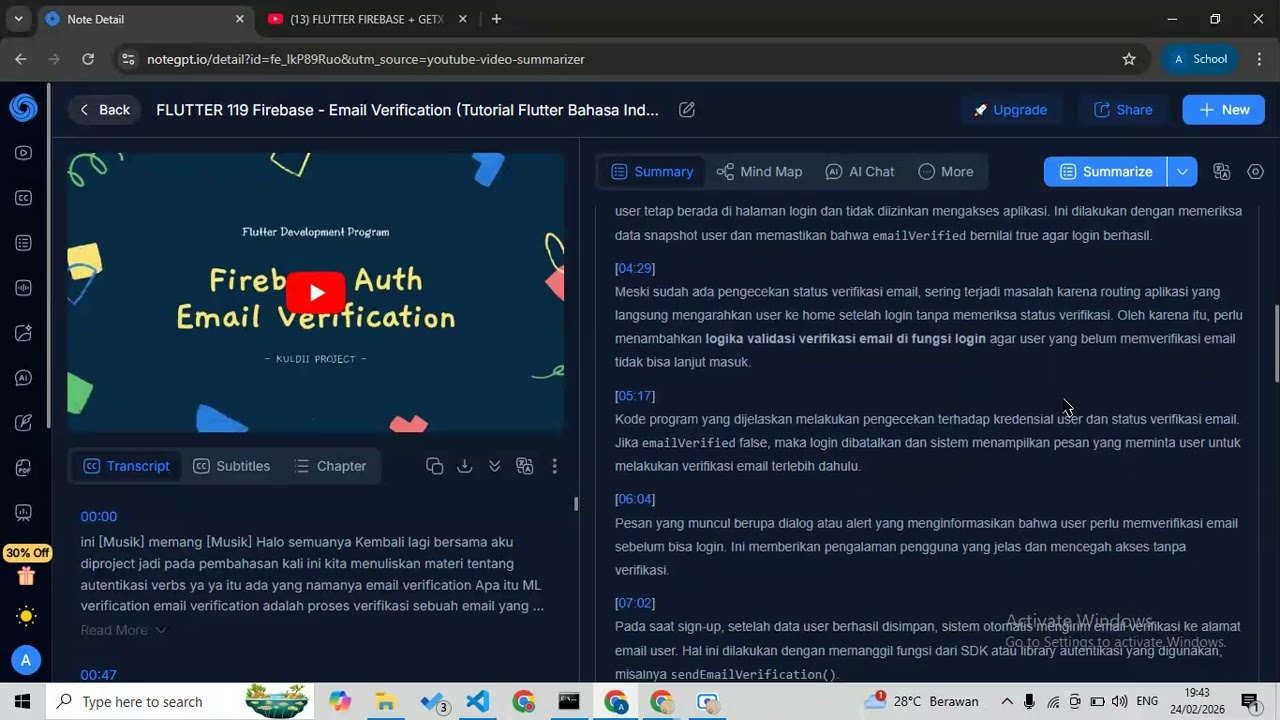Switch to the AI Chat tab
Viewport: 1280px width, 720px height.
point(860,172)
